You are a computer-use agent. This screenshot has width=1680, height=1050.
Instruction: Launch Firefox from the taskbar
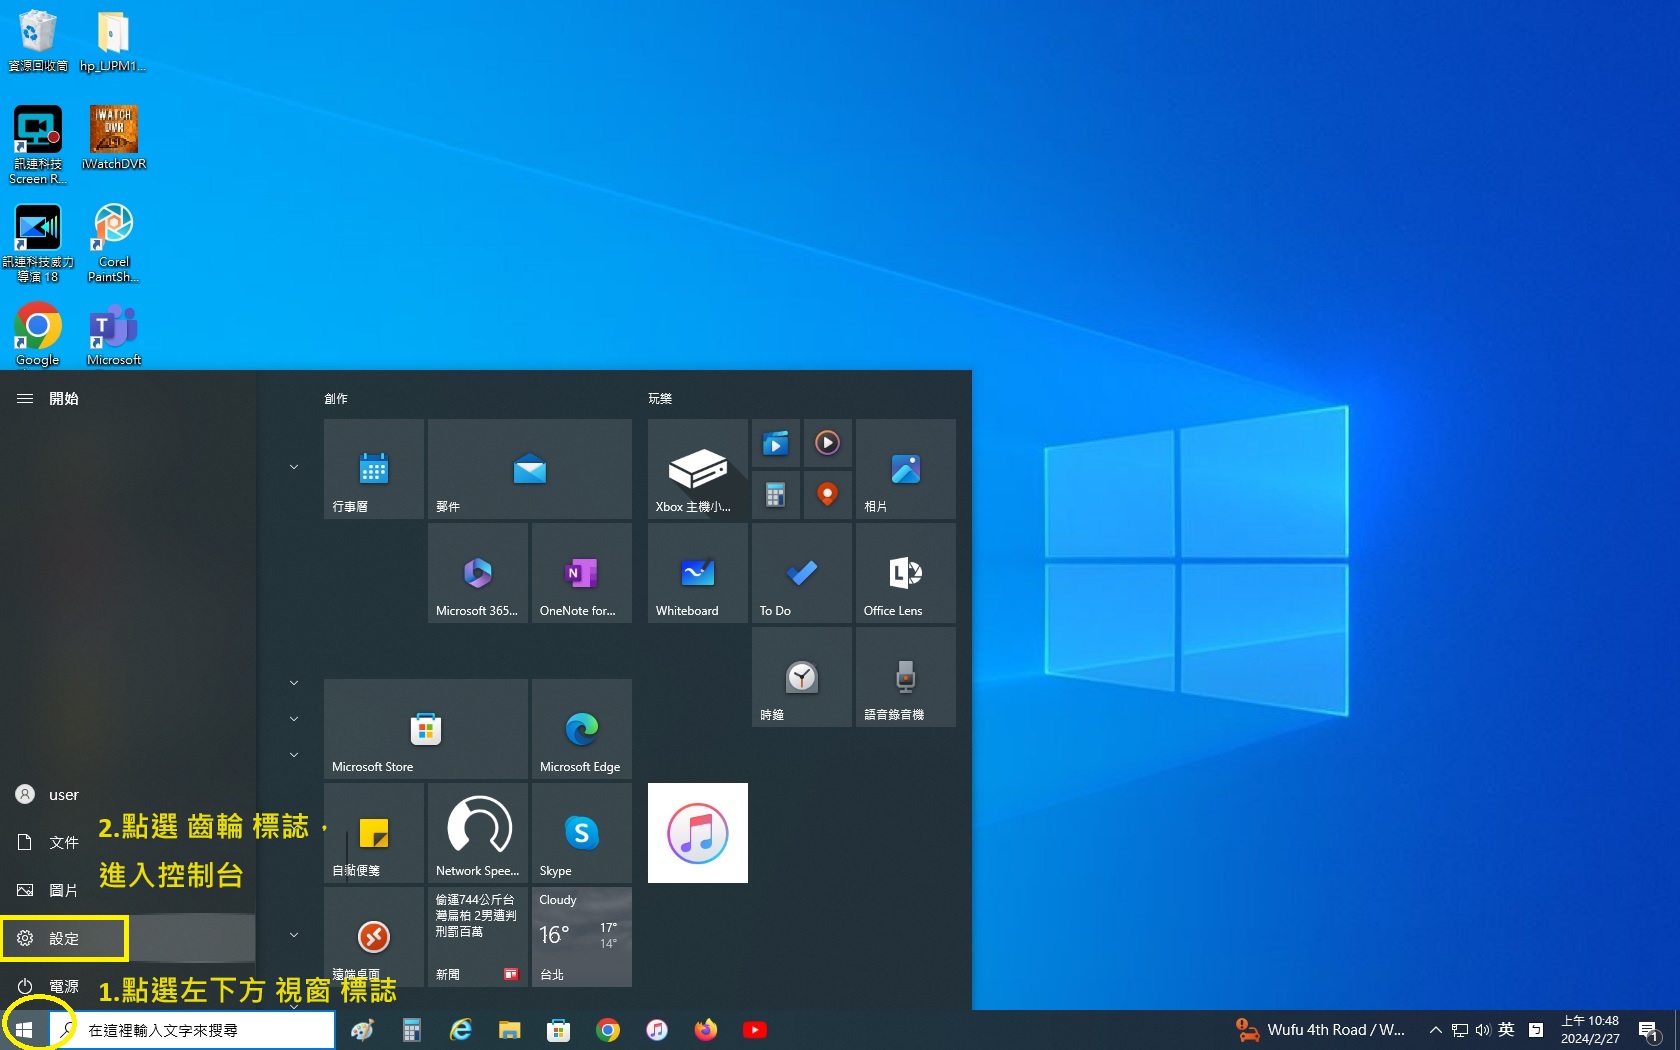pyautogui.click(x=705, y=1030)
